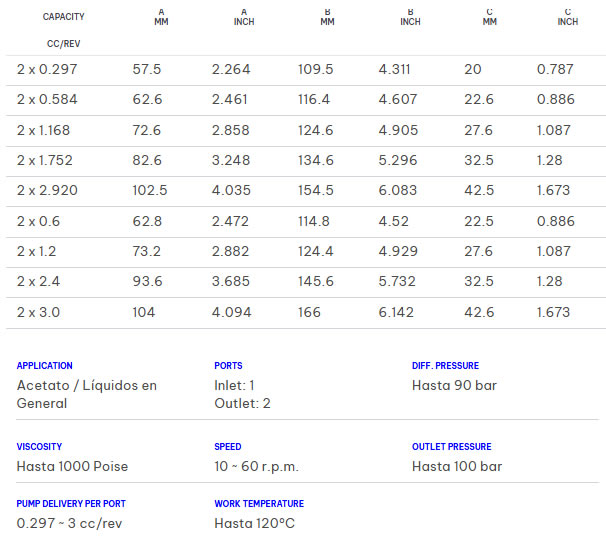The width and height of the screenshot is (606, 545).
Task: Select the 4.094 A inch value
Action: tap(231, 312)
